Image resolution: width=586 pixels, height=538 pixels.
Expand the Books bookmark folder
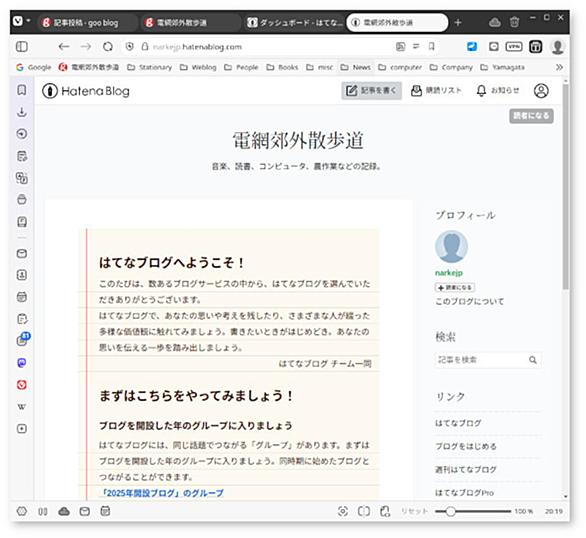point(283,67)
